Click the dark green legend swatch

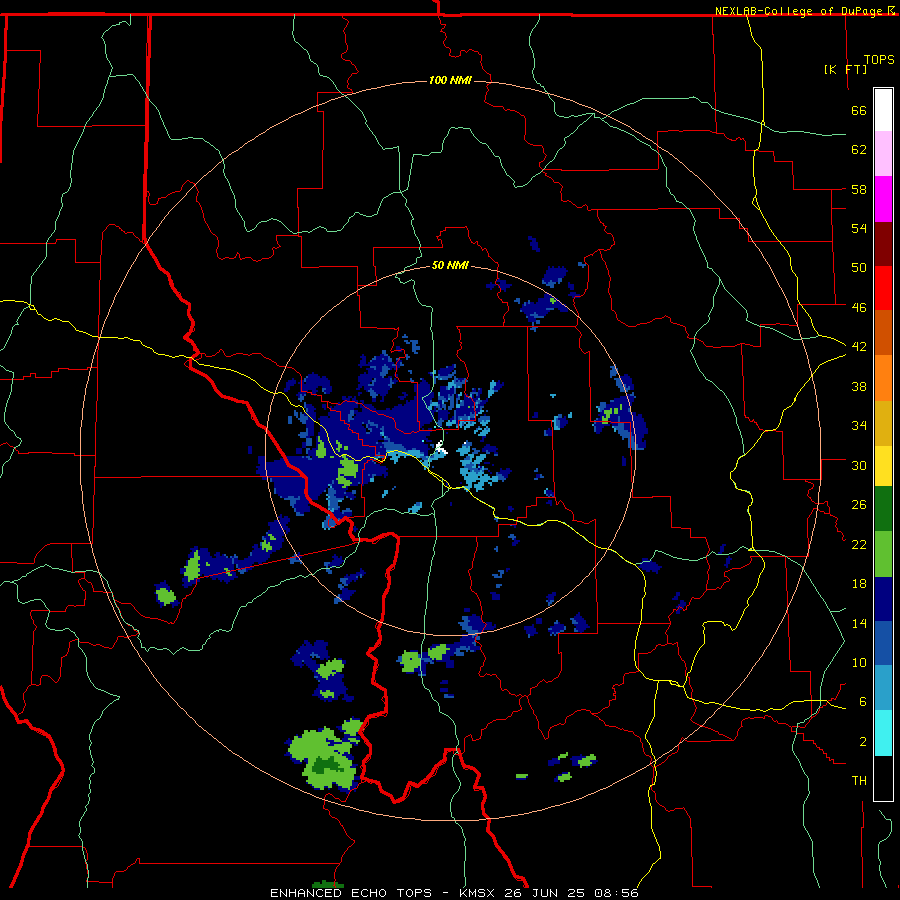tap(883, 509)
